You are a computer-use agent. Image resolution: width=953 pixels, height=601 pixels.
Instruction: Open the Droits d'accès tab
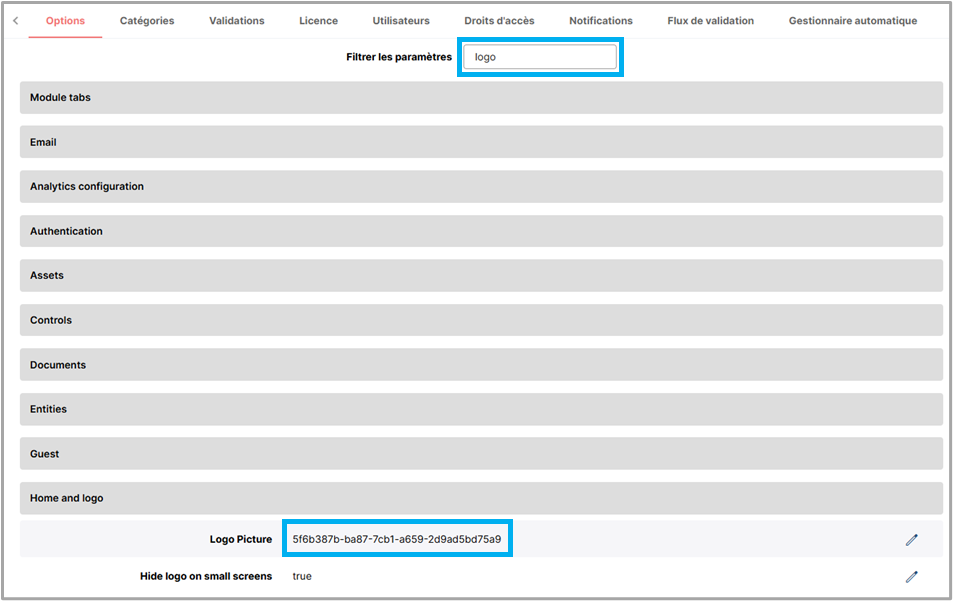pos(499,21)
